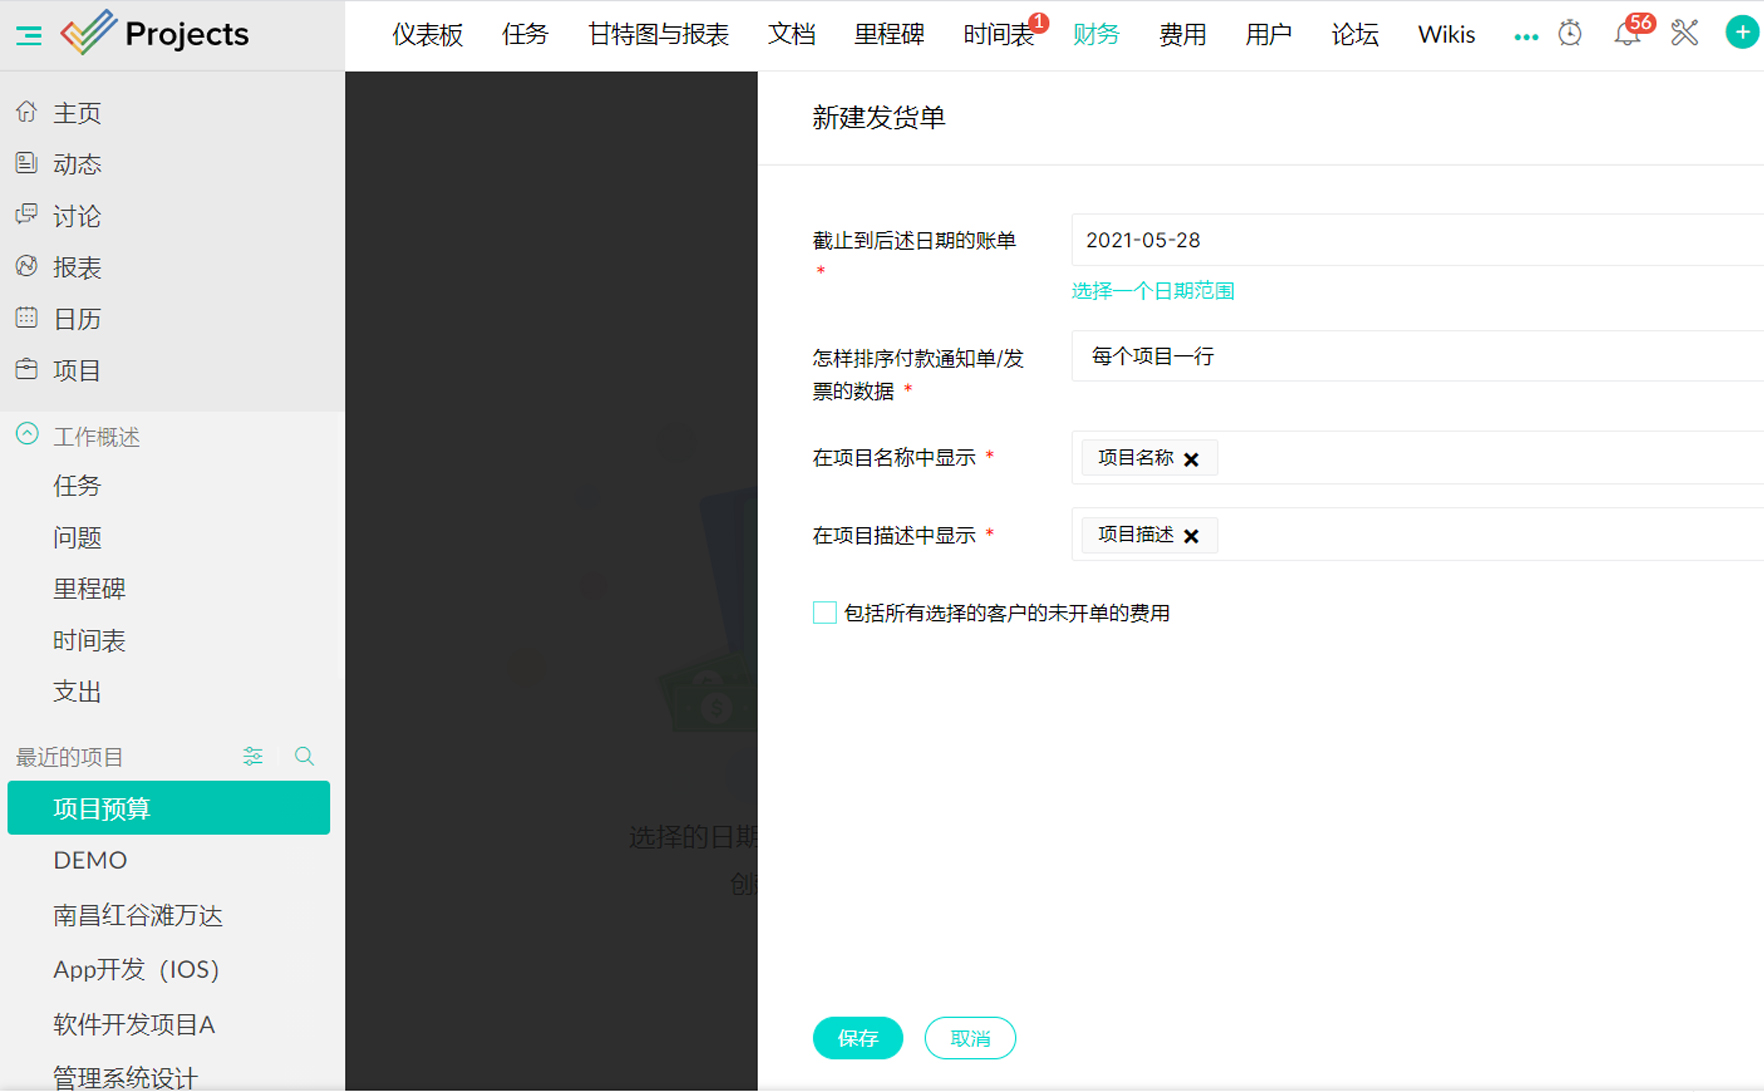Search recent projects via magnifier icon

pos(304,757)
